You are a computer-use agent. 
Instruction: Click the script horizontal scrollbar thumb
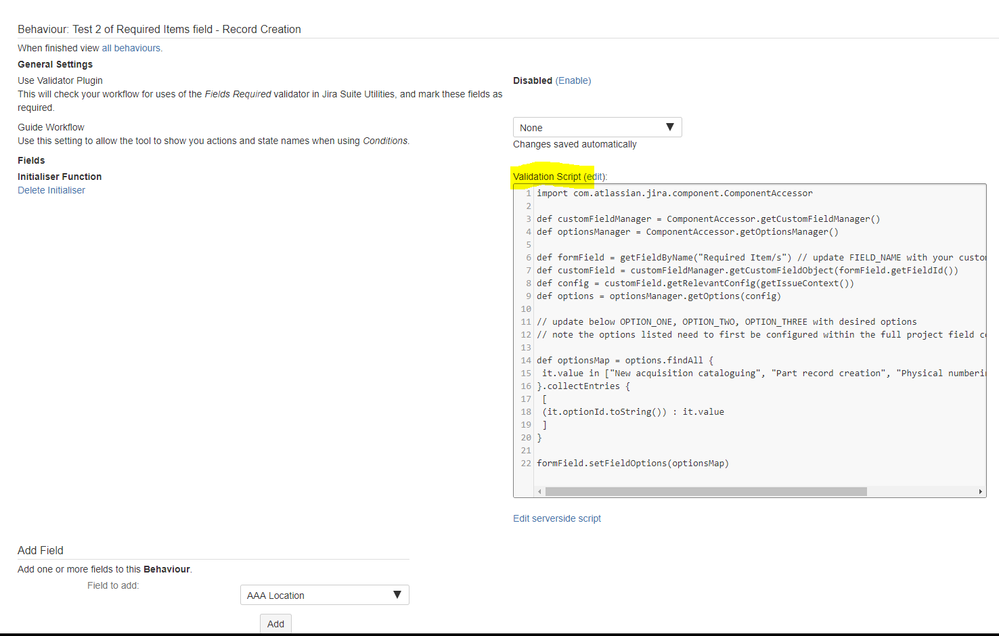coord(706,491)
